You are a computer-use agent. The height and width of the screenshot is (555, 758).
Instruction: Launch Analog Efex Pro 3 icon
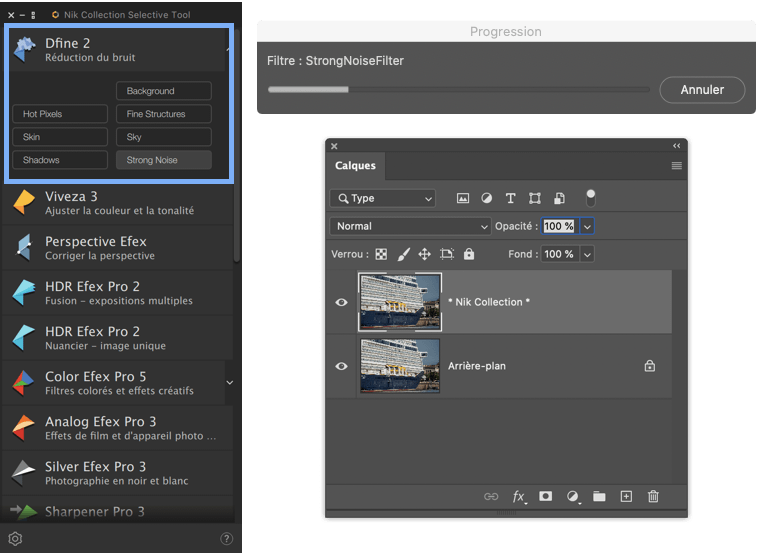pyautogui.click(x=23, y=428)
